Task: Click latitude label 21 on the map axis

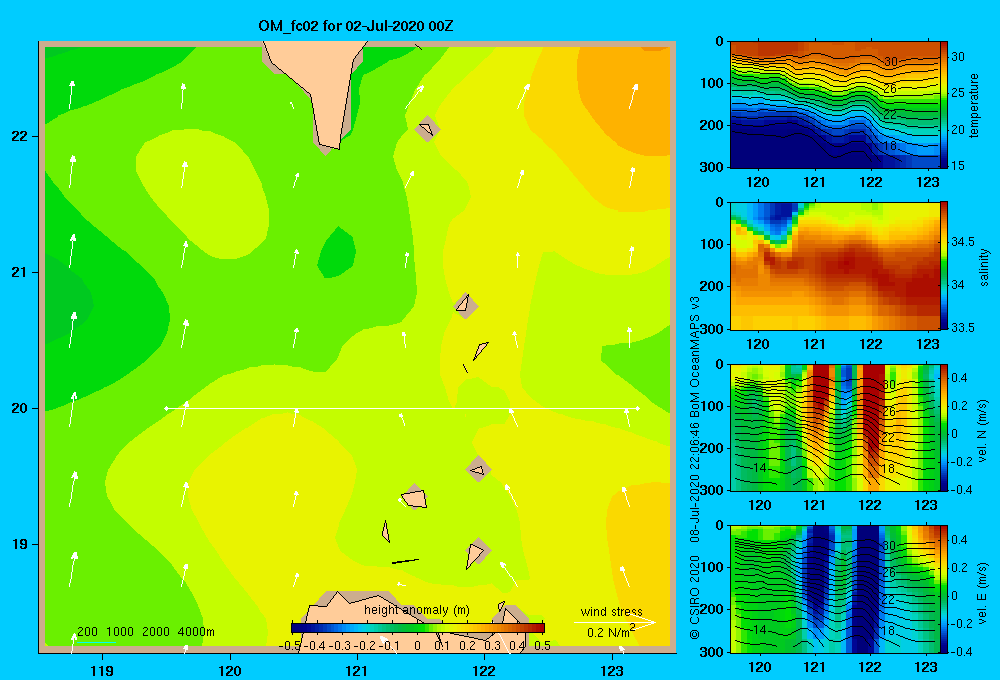Action: click(20, 272)
